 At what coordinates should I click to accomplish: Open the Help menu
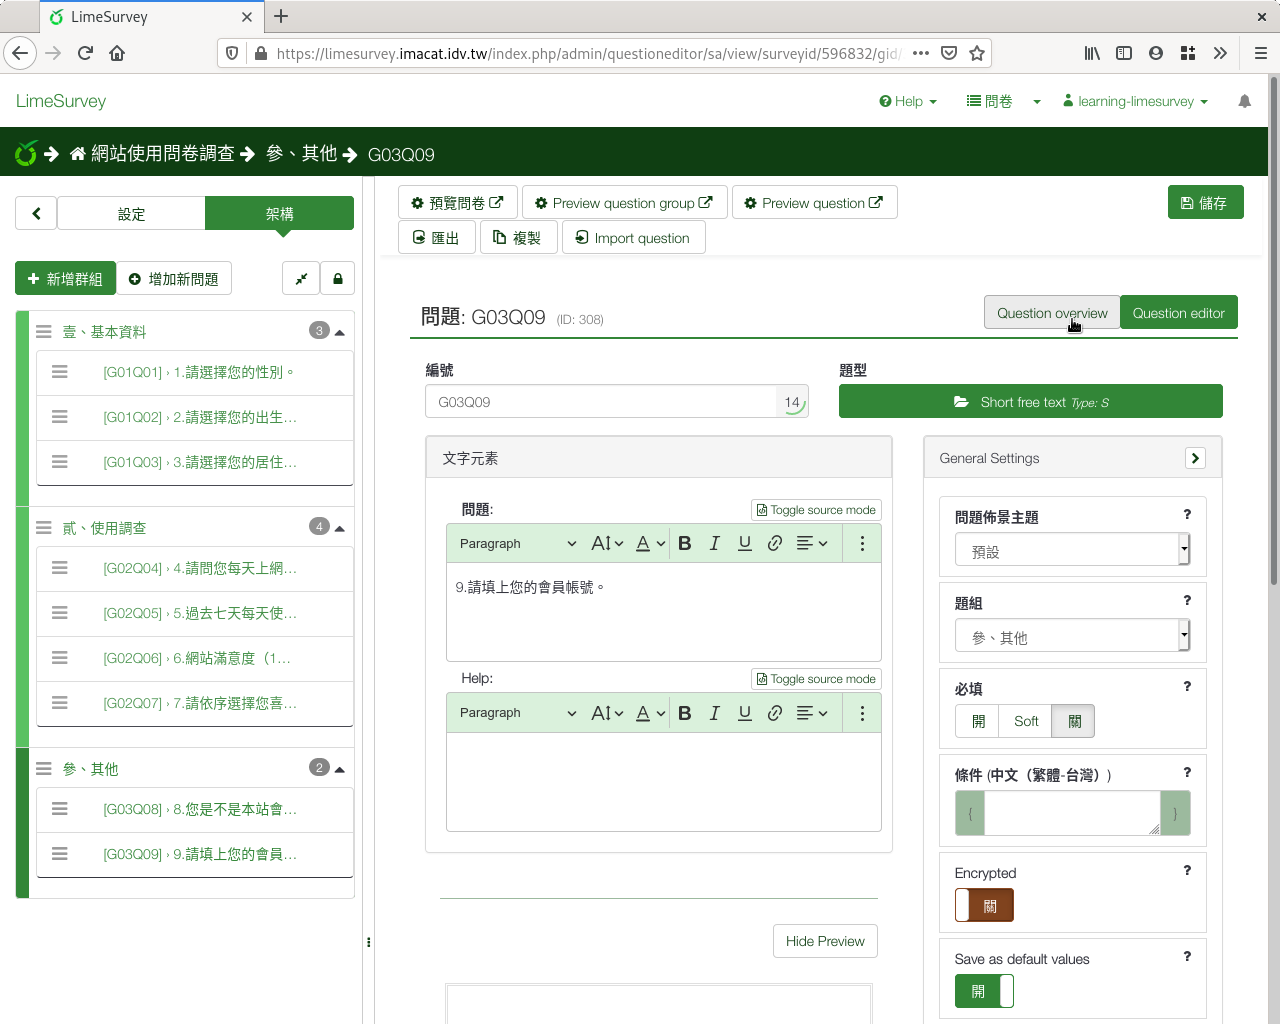[x=908, y=101]
